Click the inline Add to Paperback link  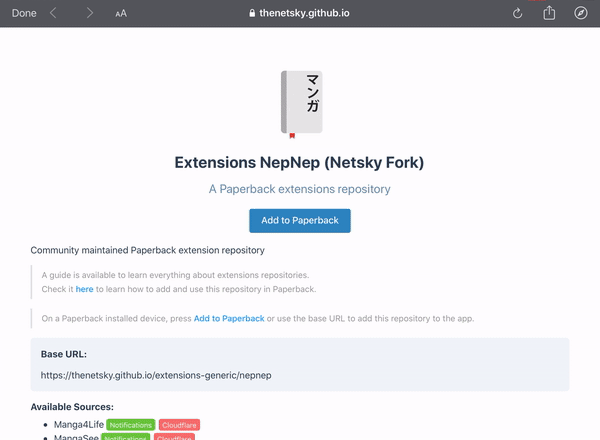pos(229,318)
